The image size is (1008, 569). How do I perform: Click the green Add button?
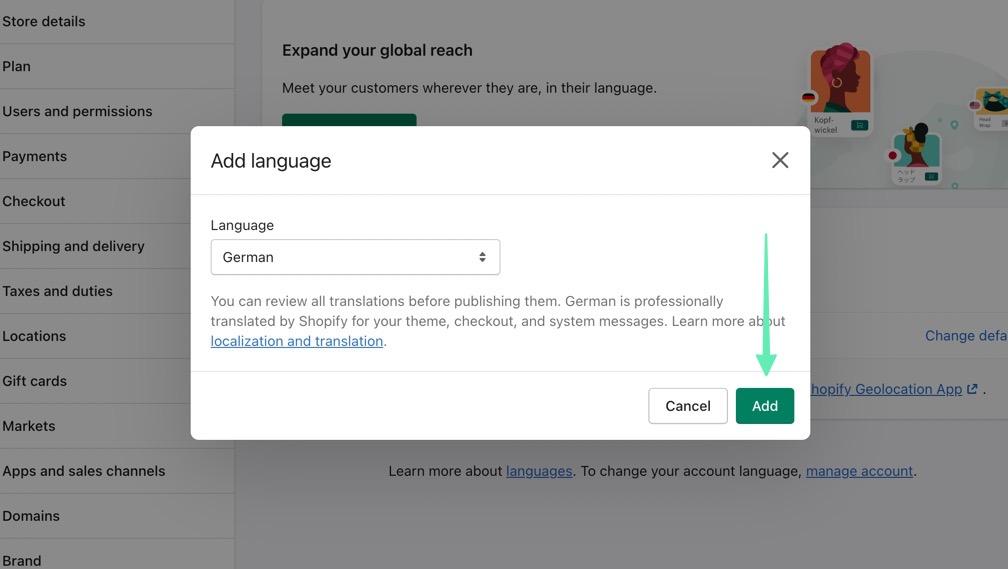764,406
